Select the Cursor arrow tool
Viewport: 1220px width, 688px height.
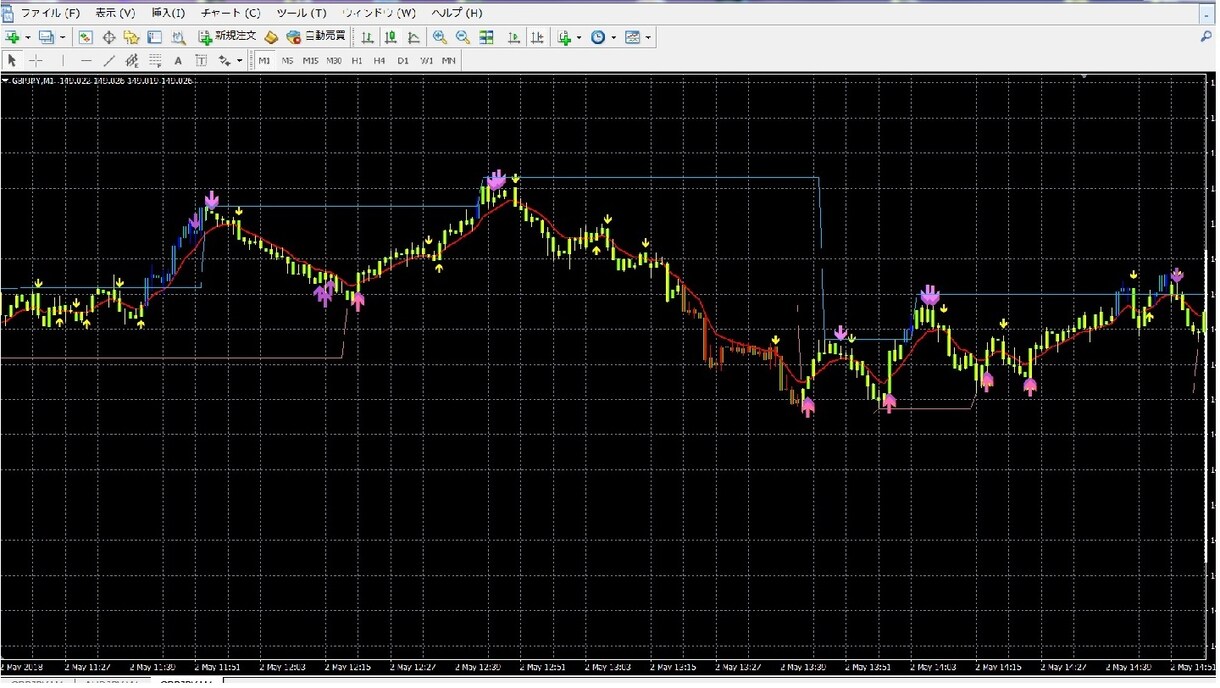12,60
